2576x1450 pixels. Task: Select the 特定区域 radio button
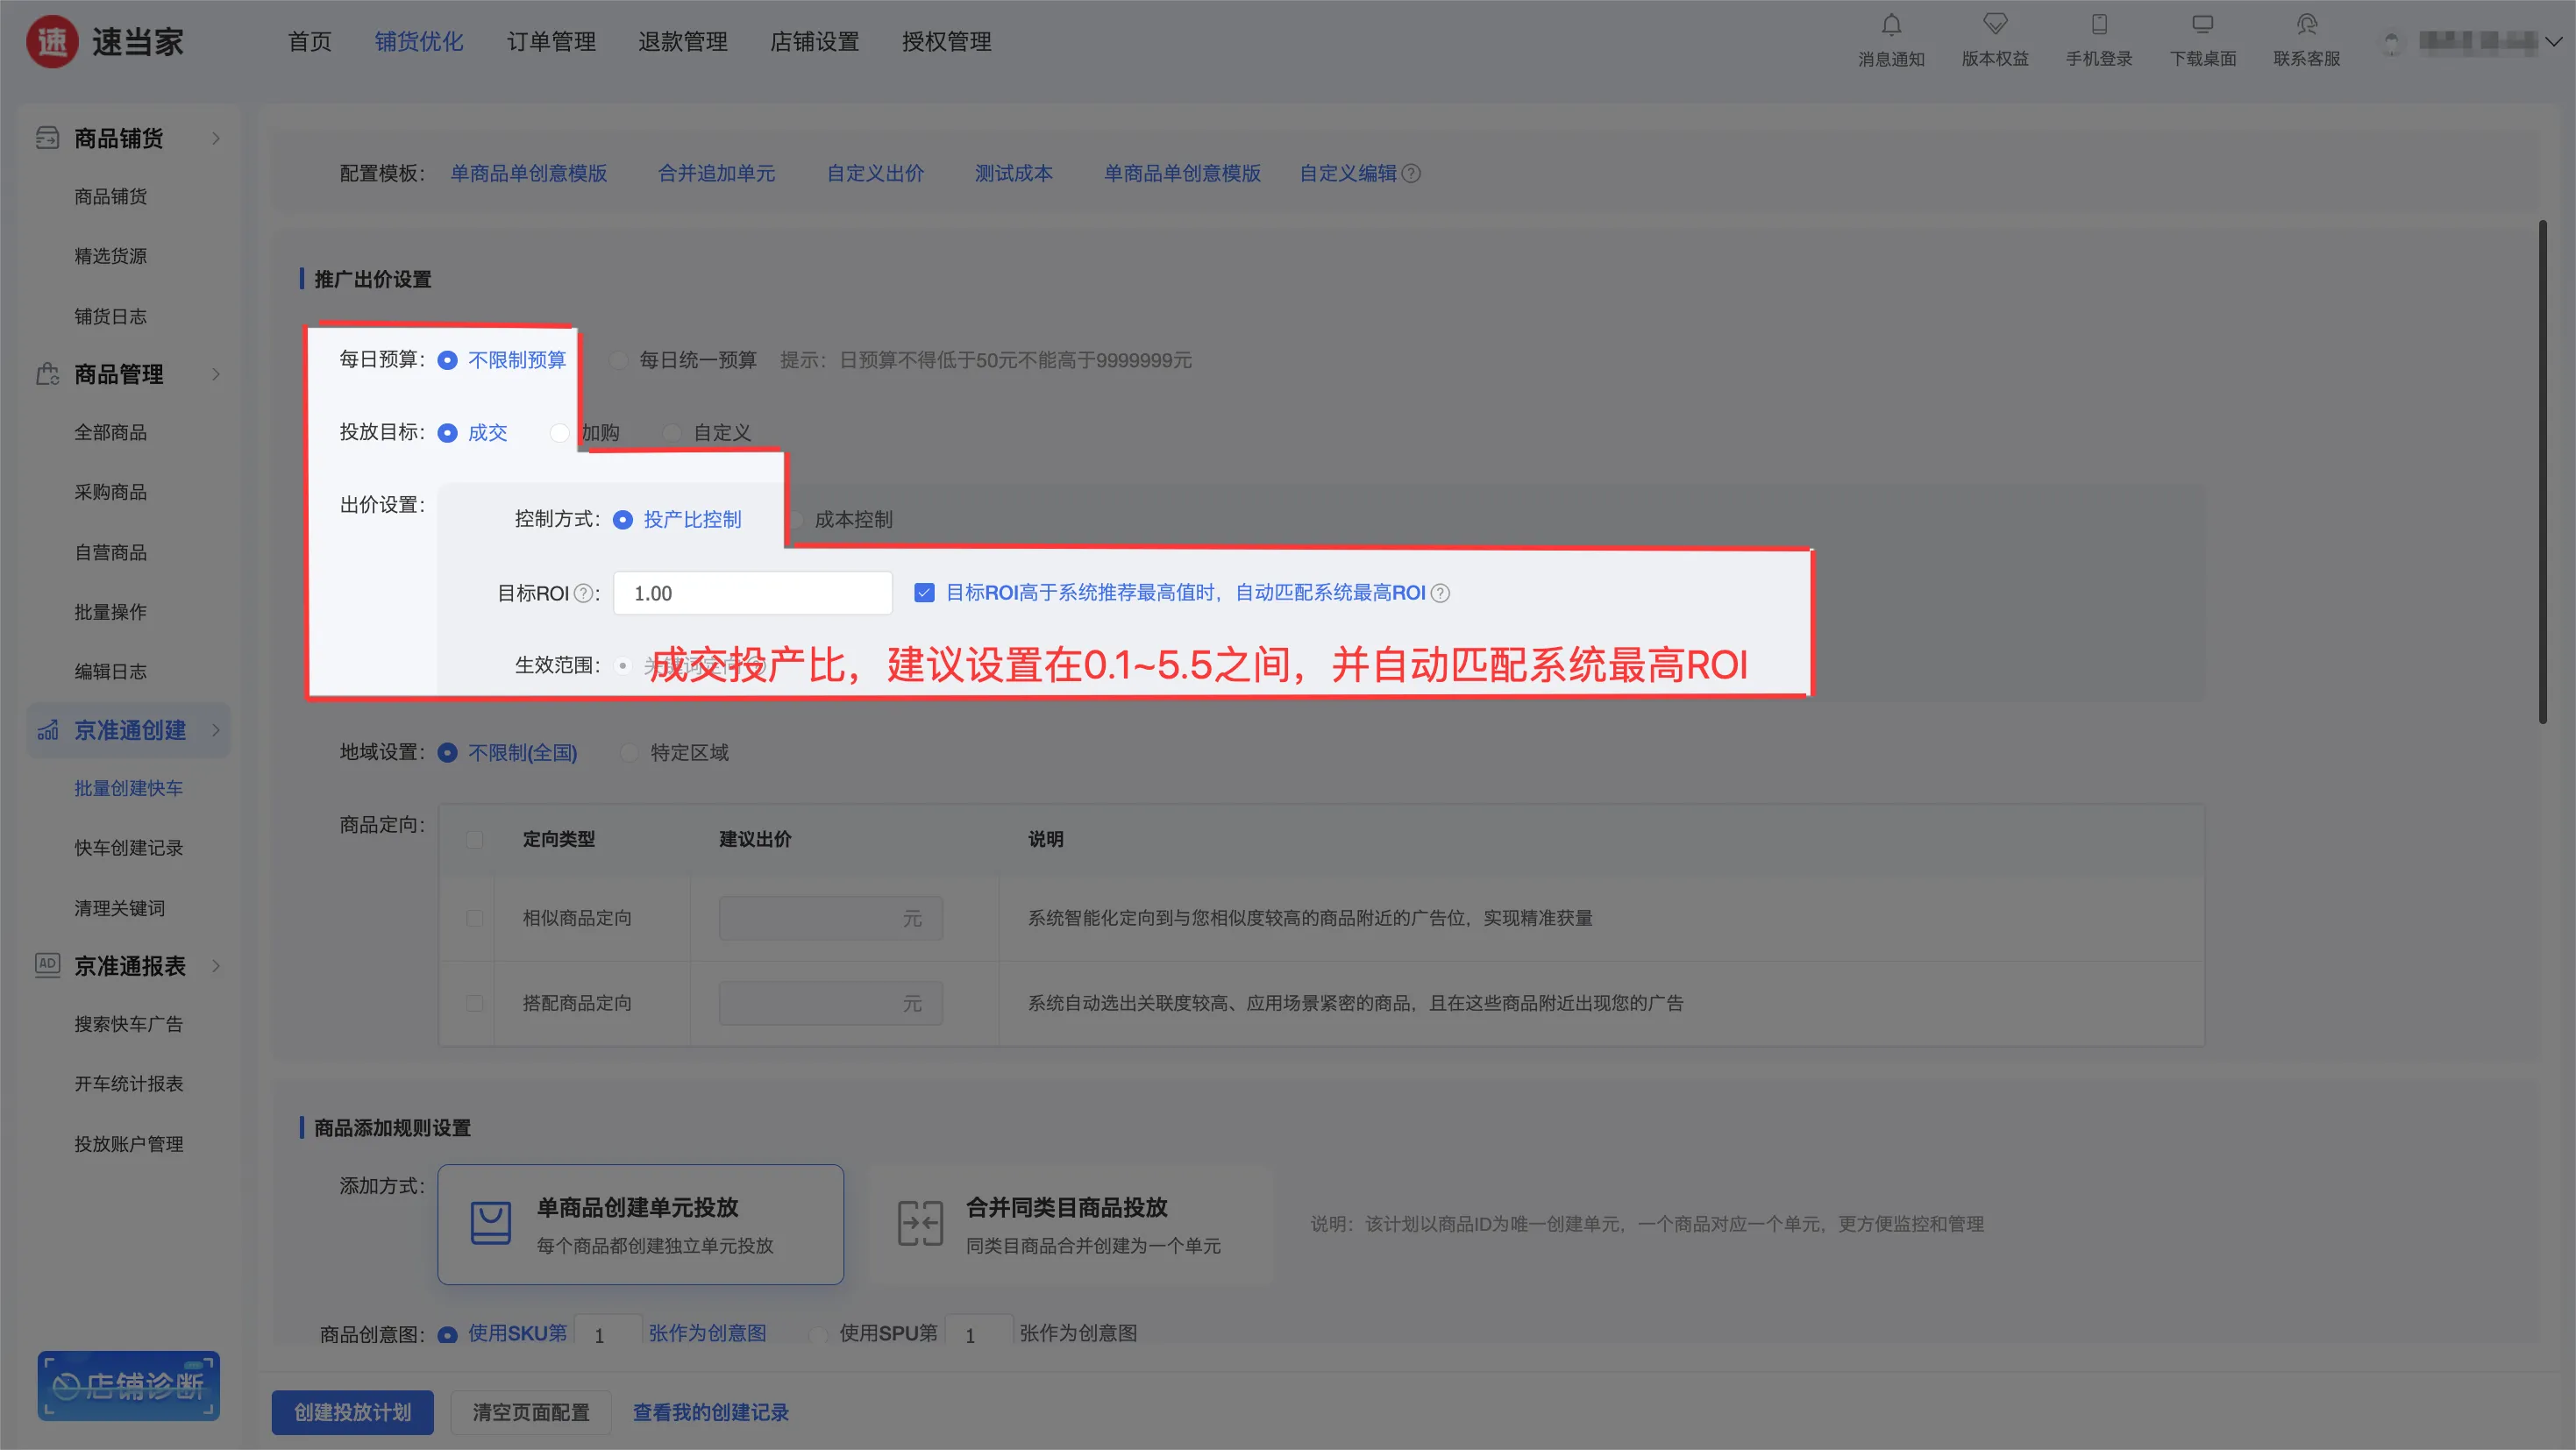pos(629,753)
